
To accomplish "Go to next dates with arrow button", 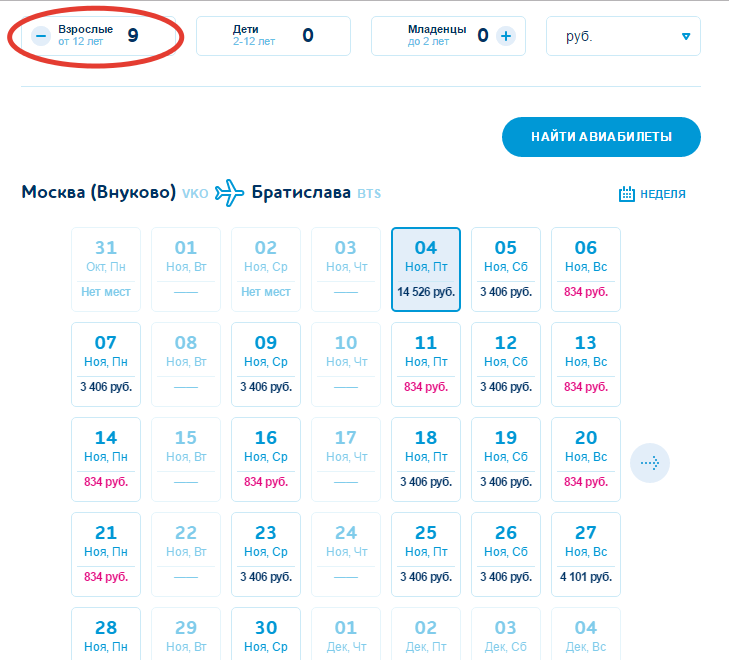I will coord(650,463).
